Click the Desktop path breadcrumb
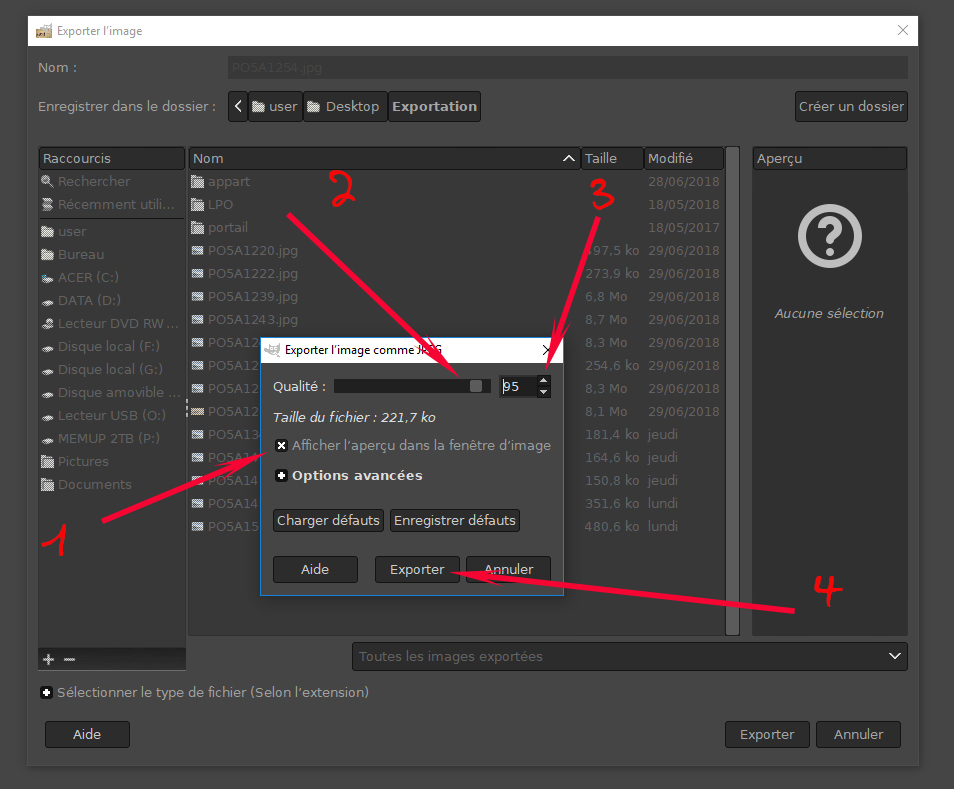The height and width of the screenshot is (789, 954). tap(344, 107)
